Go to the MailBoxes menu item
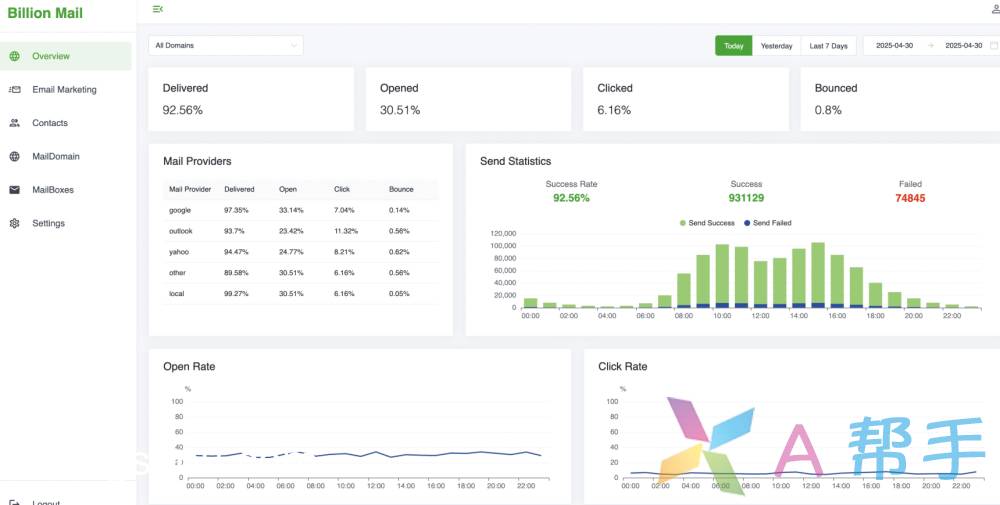This screenshot has height=505, width=1000. 52,190
